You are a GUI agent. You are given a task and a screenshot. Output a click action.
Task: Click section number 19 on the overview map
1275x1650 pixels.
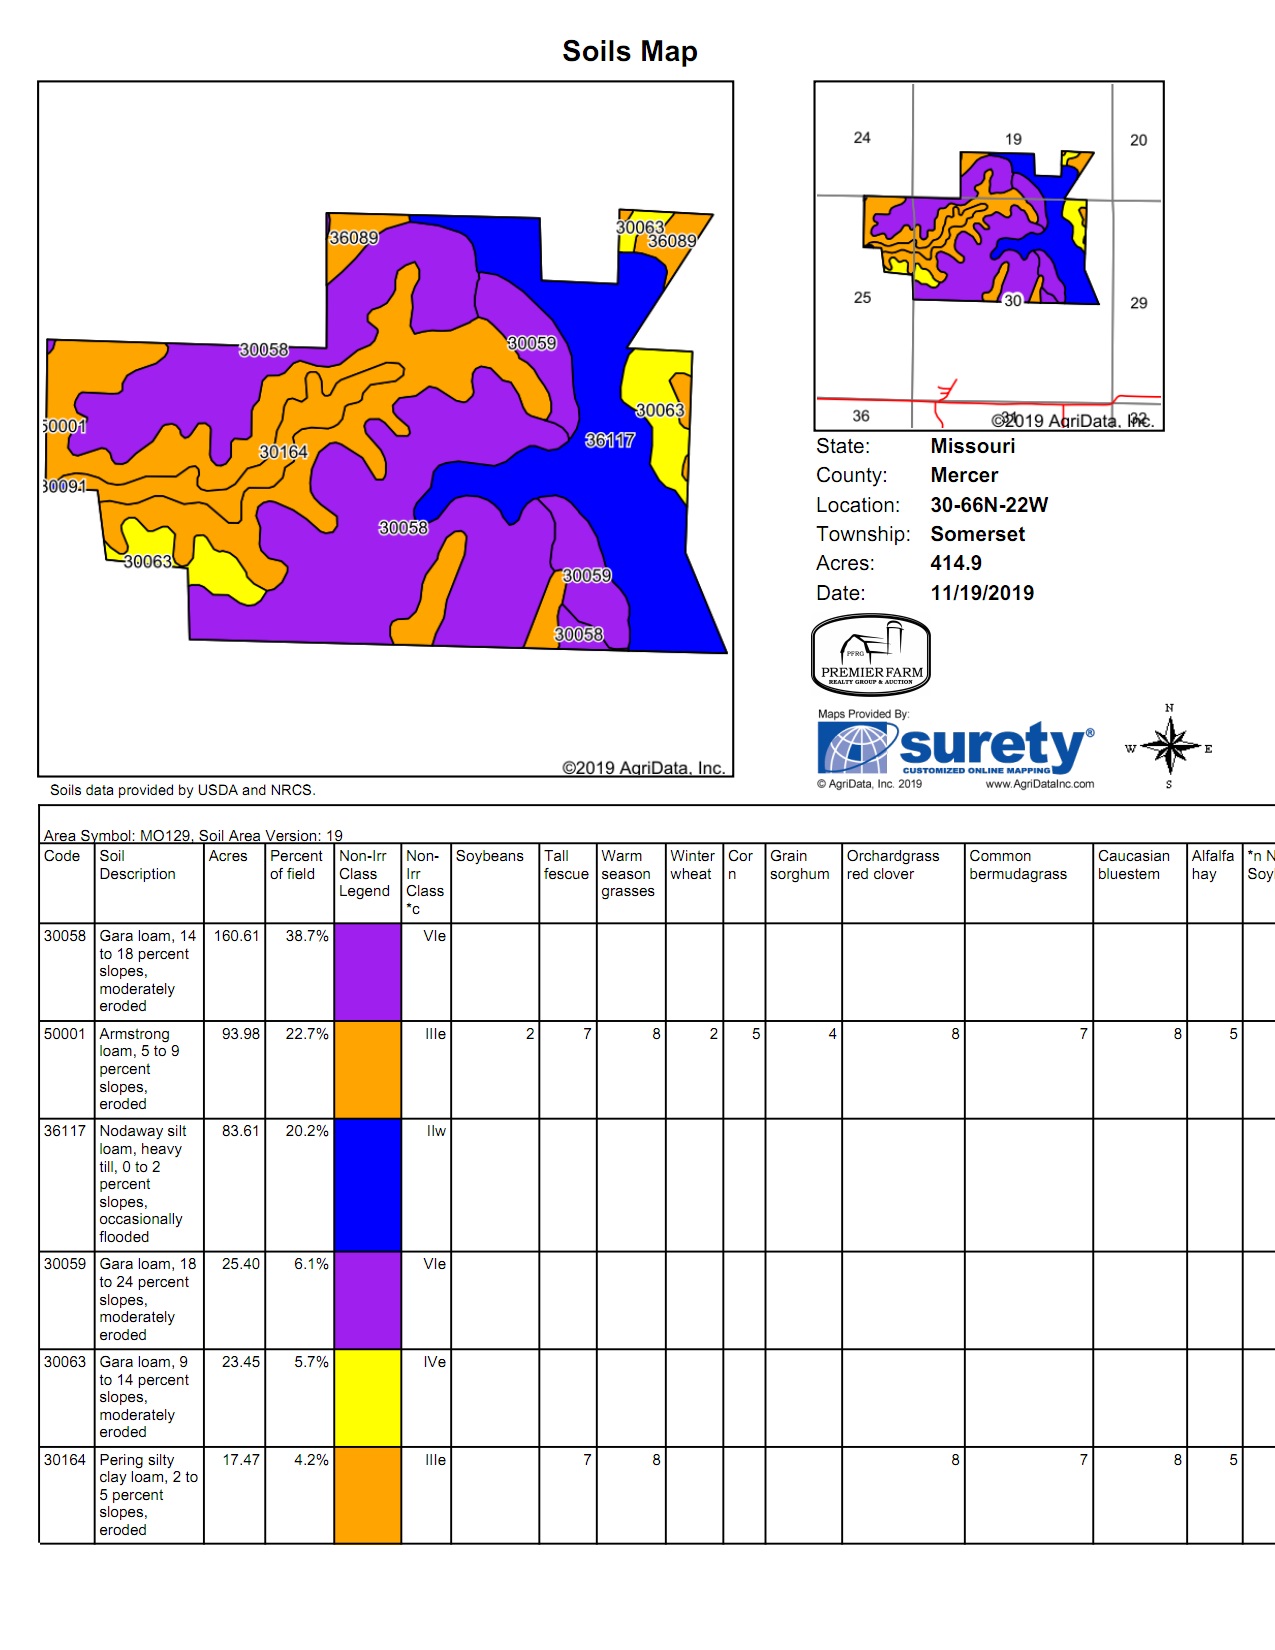[1013, 139]
